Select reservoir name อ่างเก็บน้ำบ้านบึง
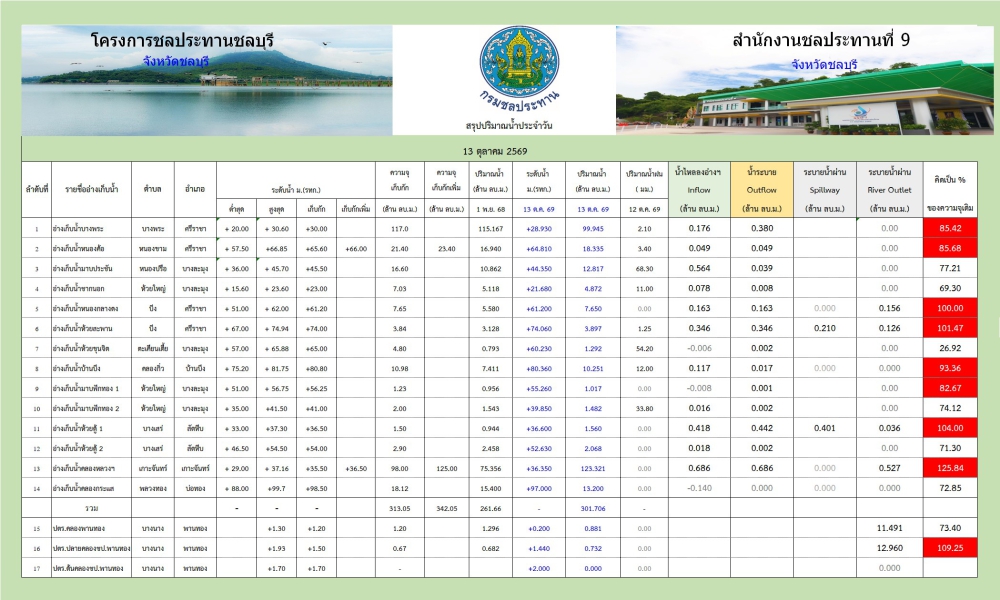 pos(77,369)
